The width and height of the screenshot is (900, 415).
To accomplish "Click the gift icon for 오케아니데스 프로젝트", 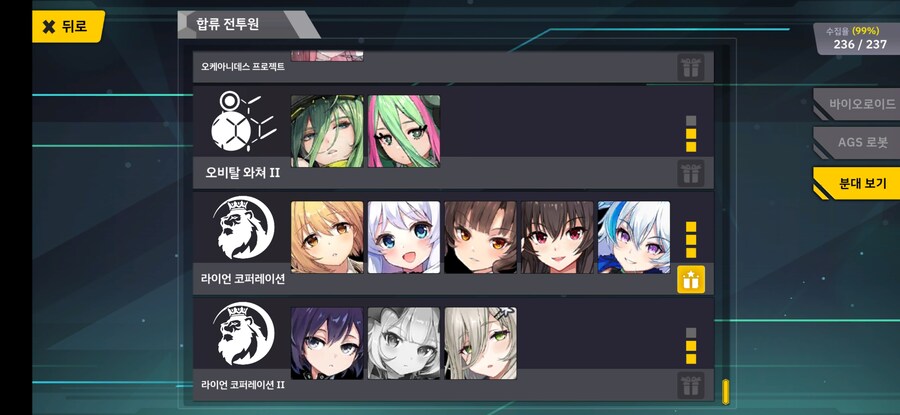I will (691, 68).
